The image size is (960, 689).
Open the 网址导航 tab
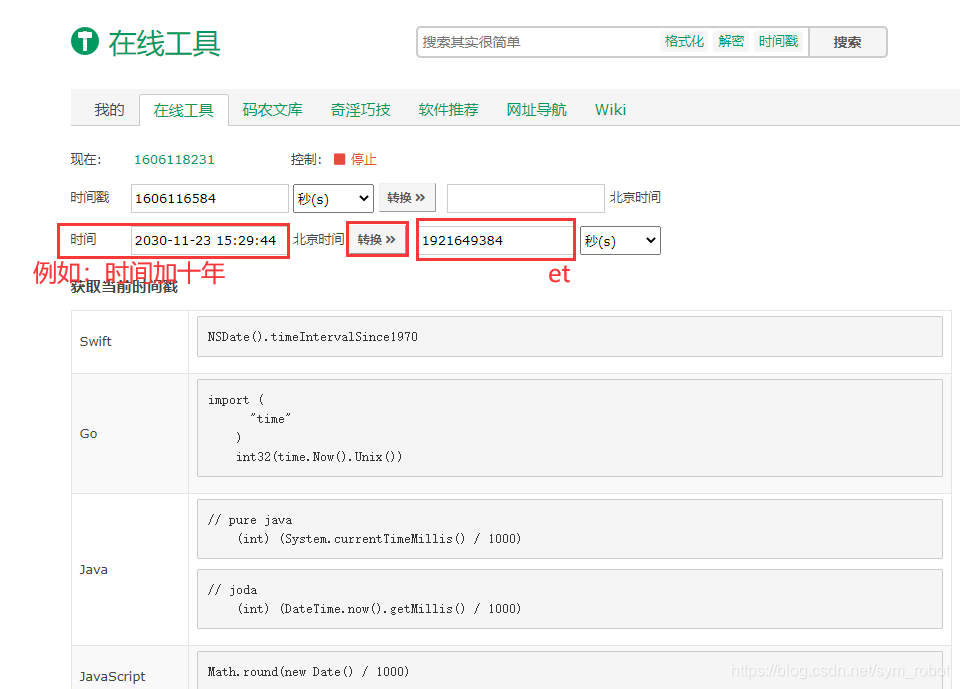tap(536, 110)
